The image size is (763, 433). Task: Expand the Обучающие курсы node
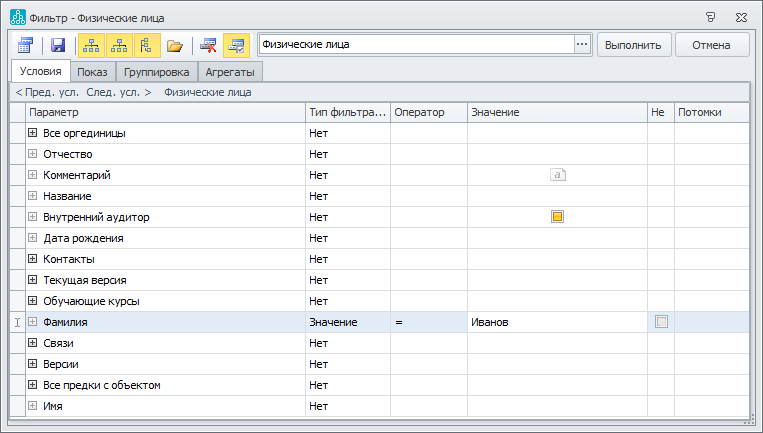click(32, 301)
